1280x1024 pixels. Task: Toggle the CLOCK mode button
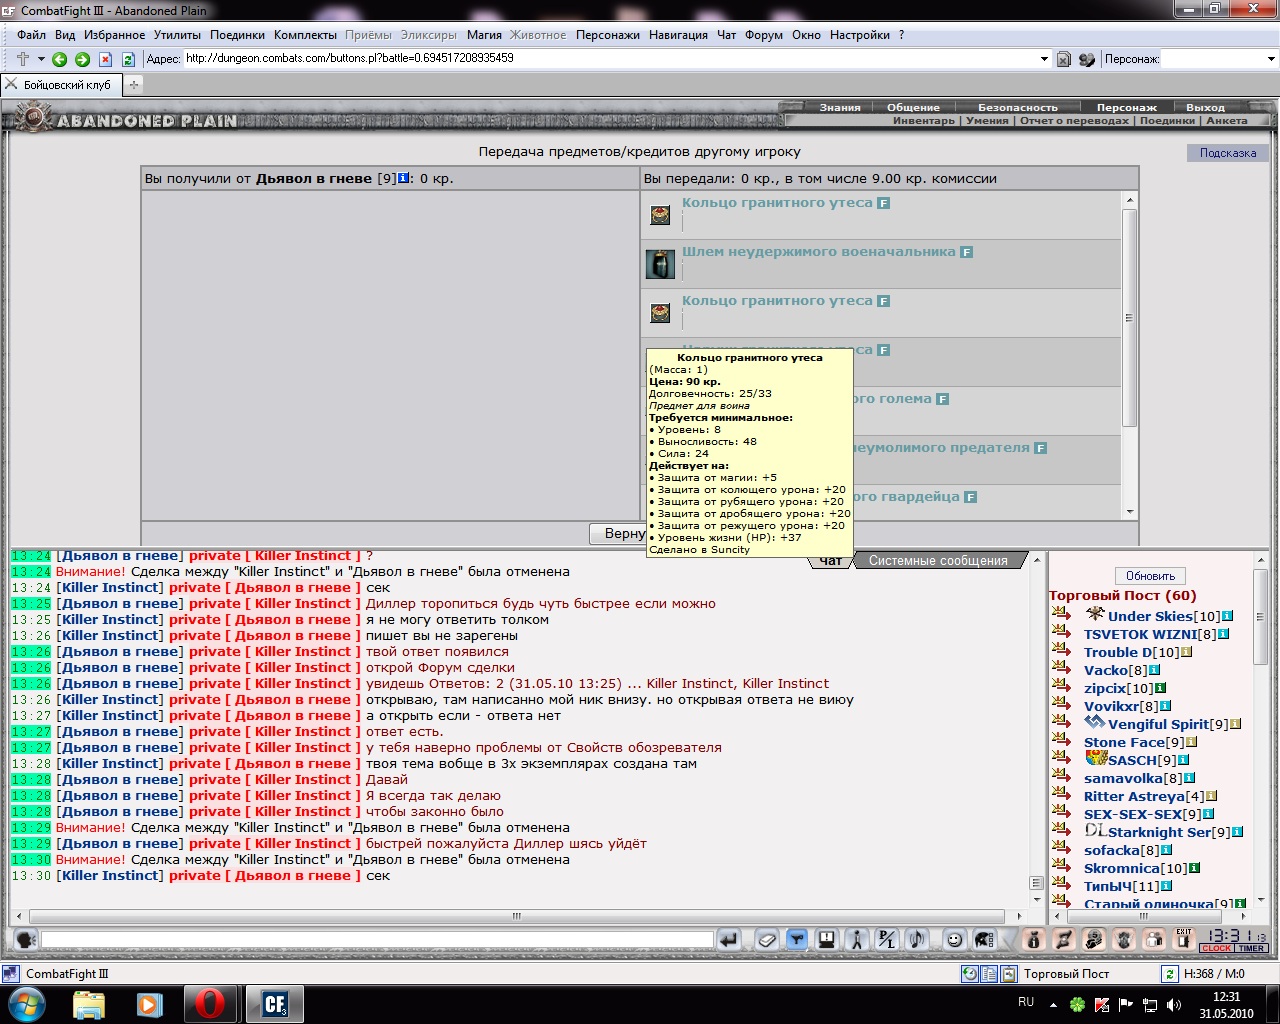pyautogui.click(x=1217, y=948)
